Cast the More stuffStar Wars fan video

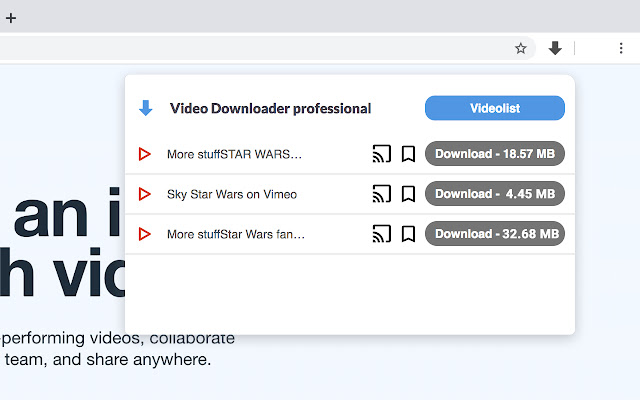(x=382, y=234)
